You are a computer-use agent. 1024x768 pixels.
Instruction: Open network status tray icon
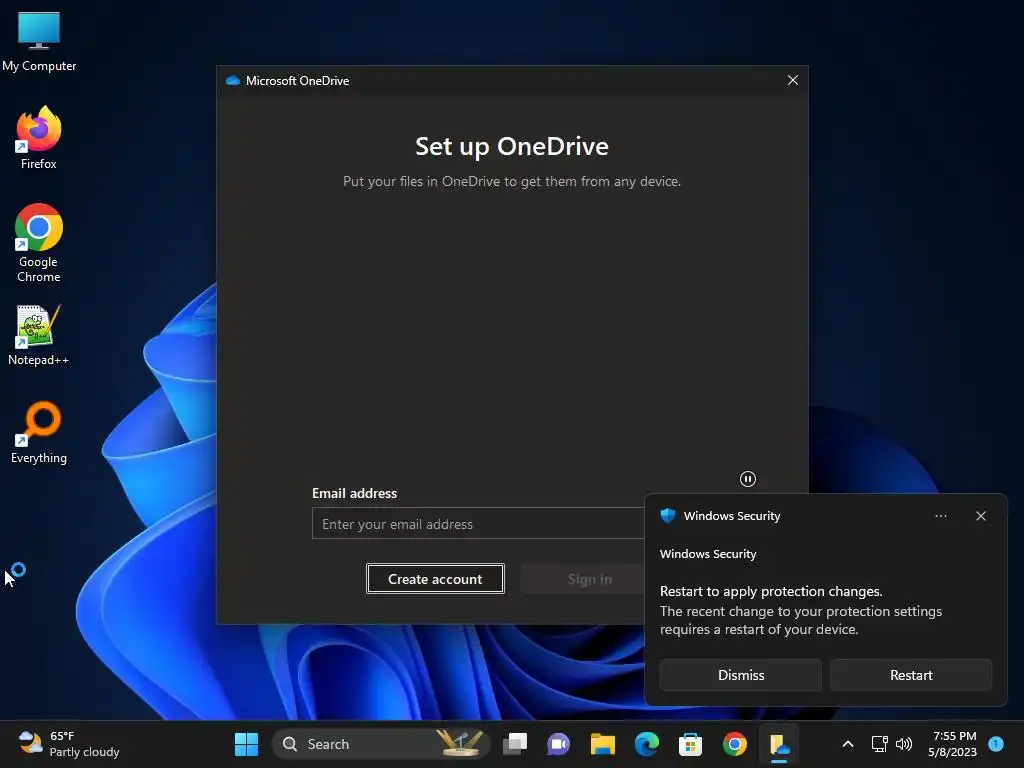pyautogui.click(x=879, y=744)
